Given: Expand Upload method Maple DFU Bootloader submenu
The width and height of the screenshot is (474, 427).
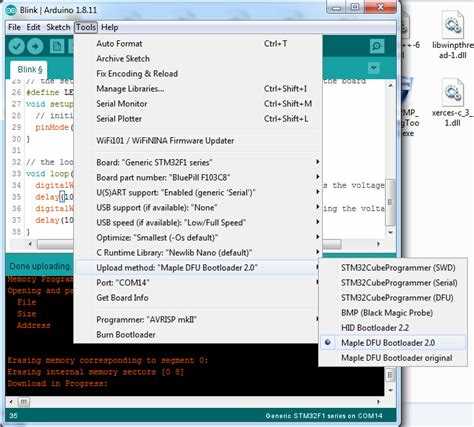Looking at the screenshot, I should (x=198, y=268).
